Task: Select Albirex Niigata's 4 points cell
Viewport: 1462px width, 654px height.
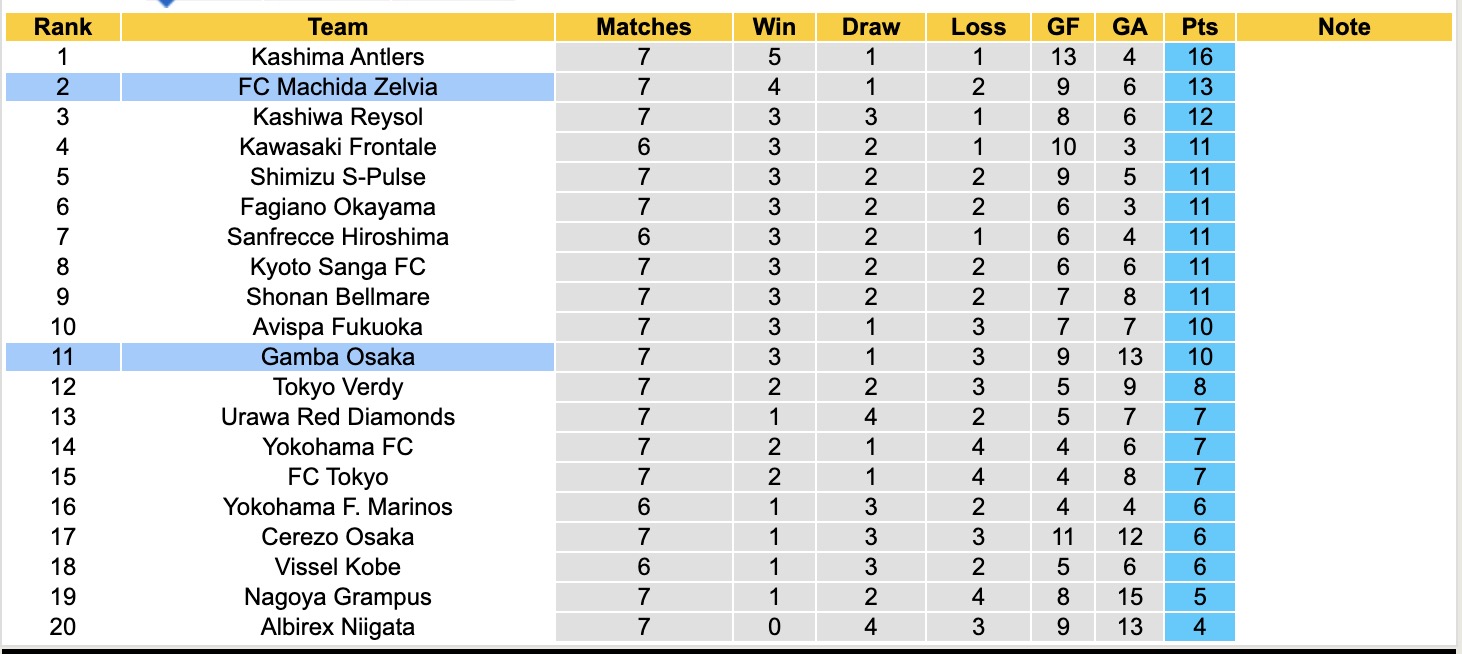Action: (x=1200, y=627)
